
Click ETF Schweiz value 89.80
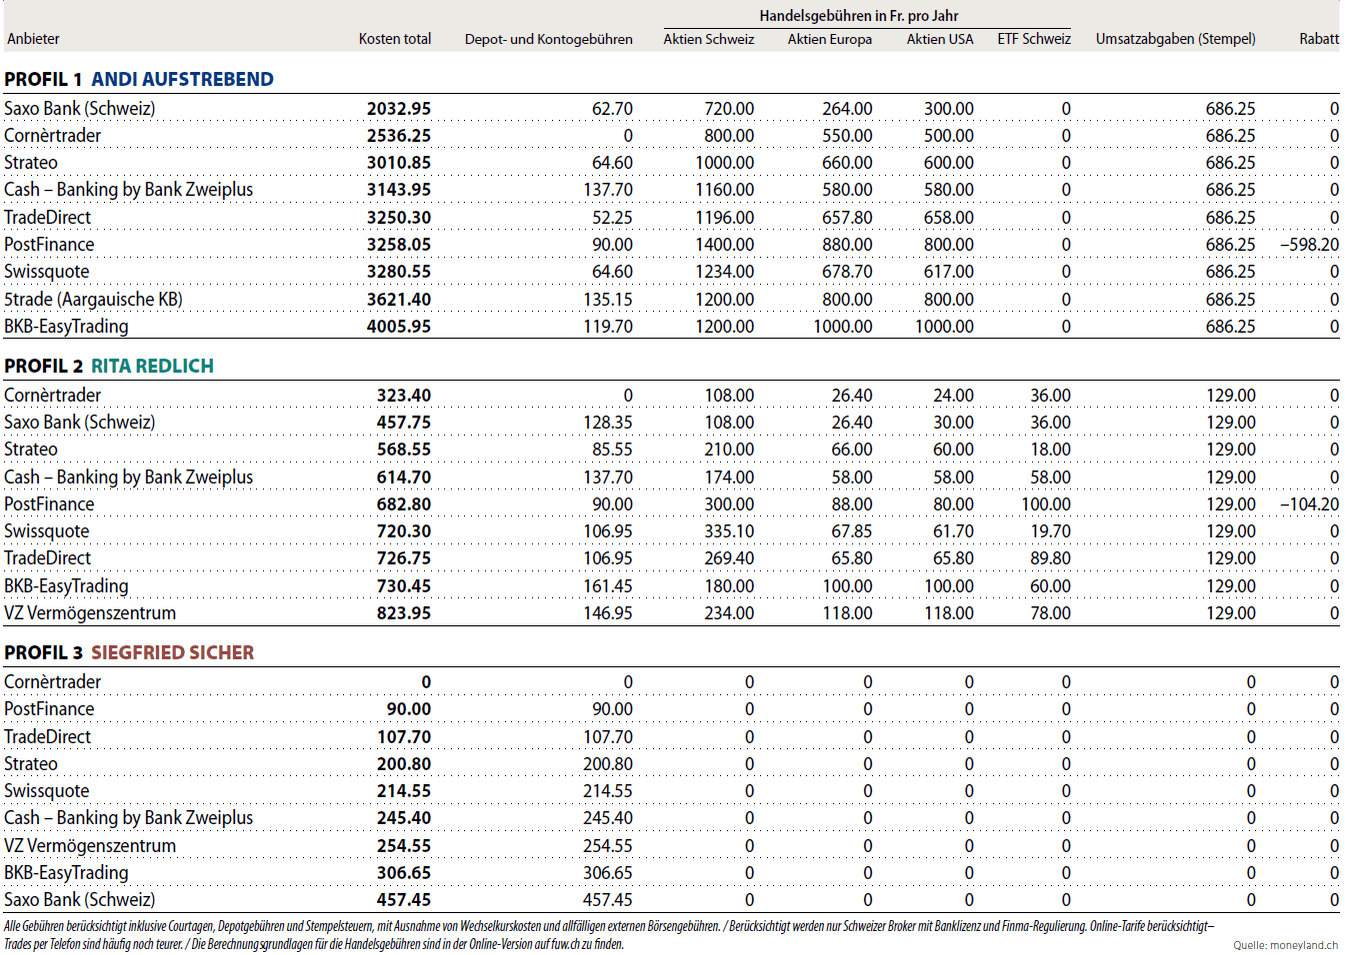pyautogui.click(x=1051, y=559)
